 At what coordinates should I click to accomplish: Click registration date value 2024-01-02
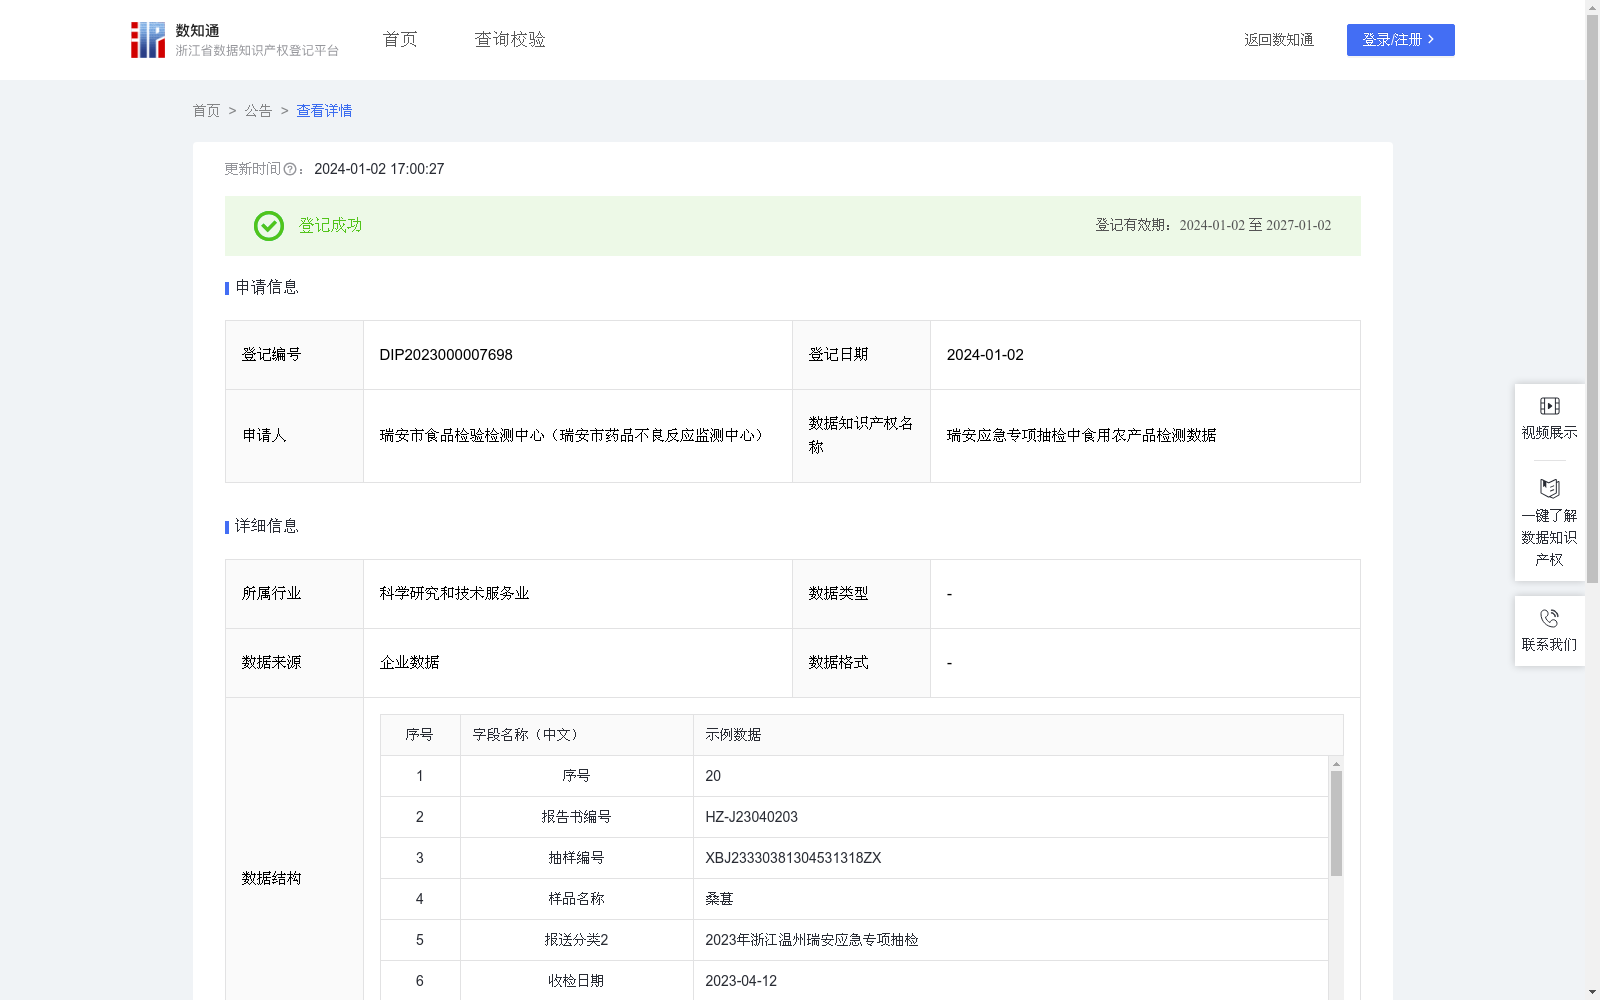tap(985, 355)
